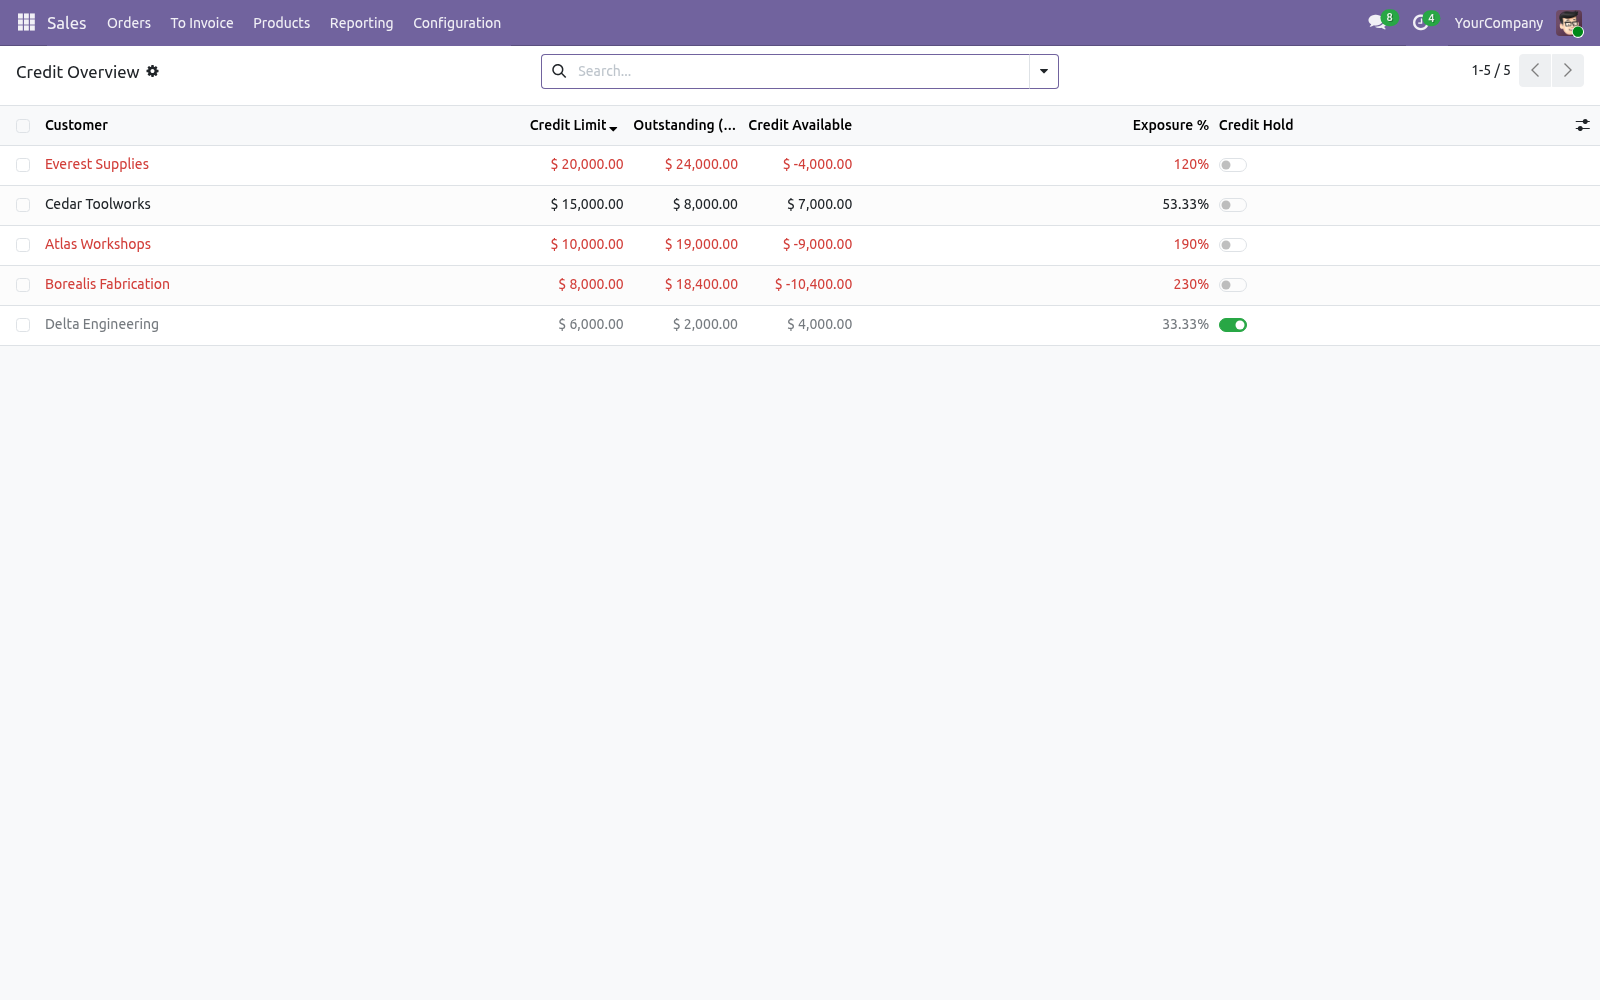Select the Delta Engineering row checkbox
Image resolution: width=1600 pixels, height=1000 pixels.
23,325
